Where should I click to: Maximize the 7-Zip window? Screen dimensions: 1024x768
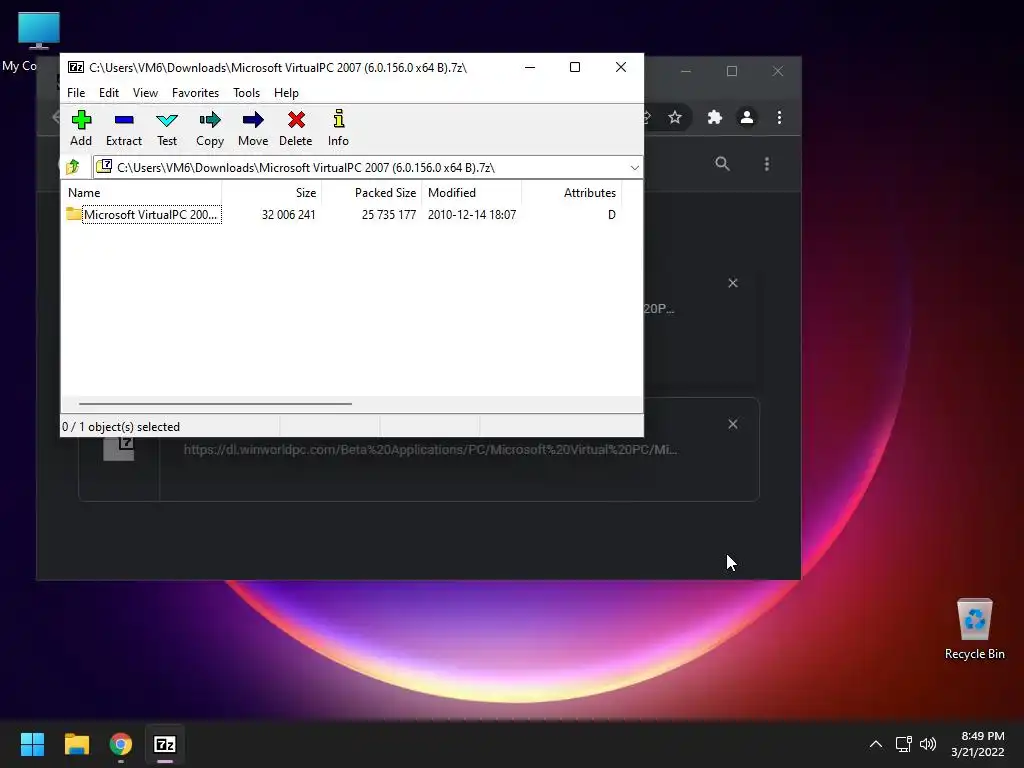coord(575,67)
